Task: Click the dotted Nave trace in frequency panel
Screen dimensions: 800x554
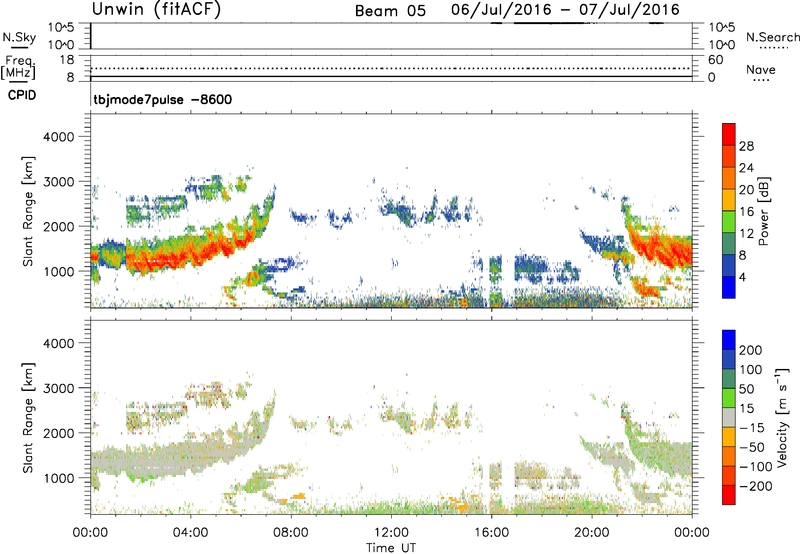Action: tap(391, 68)
